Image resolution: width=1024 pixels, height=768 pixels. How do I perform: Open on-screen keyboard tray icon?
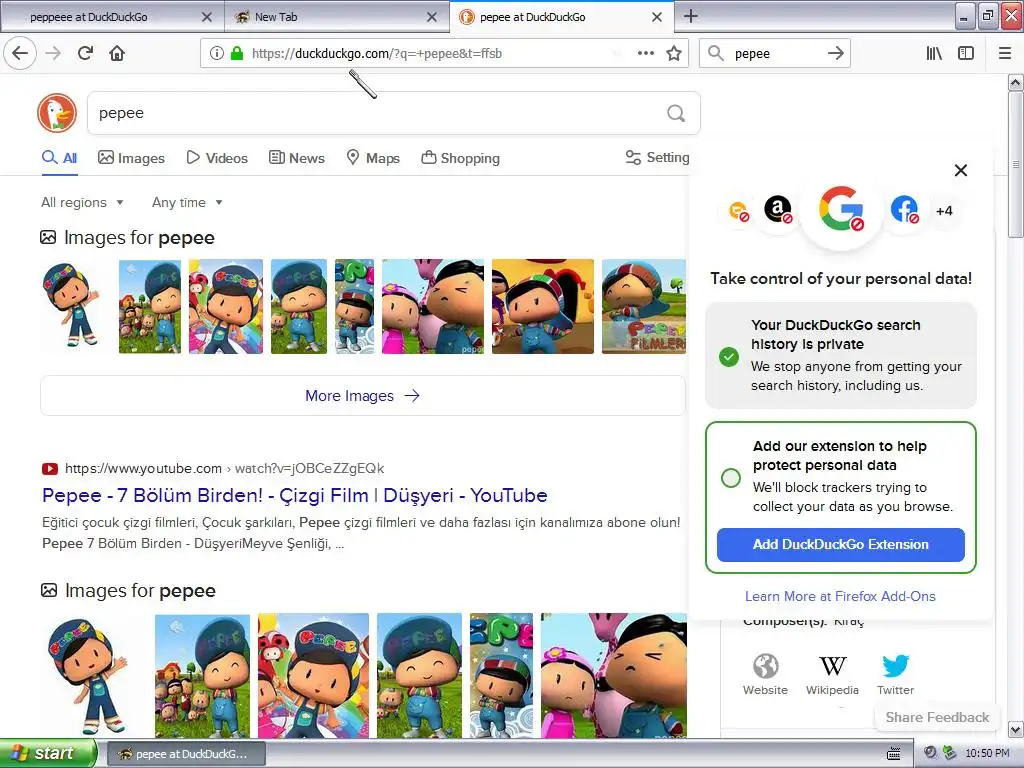[x=894, y=754]
